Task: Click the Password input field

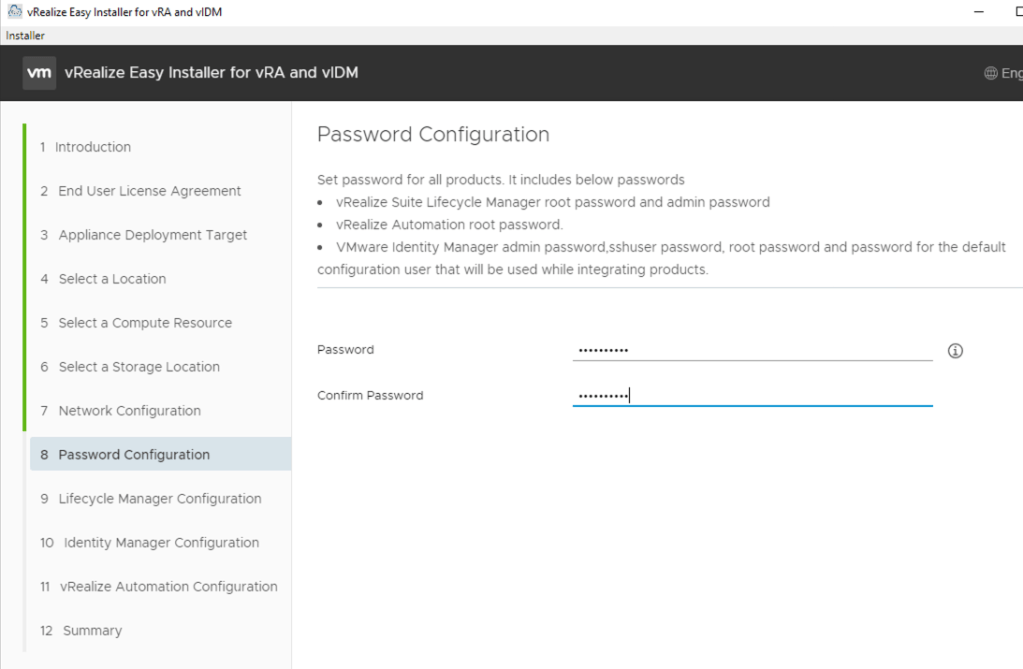Action: point(752,350)
